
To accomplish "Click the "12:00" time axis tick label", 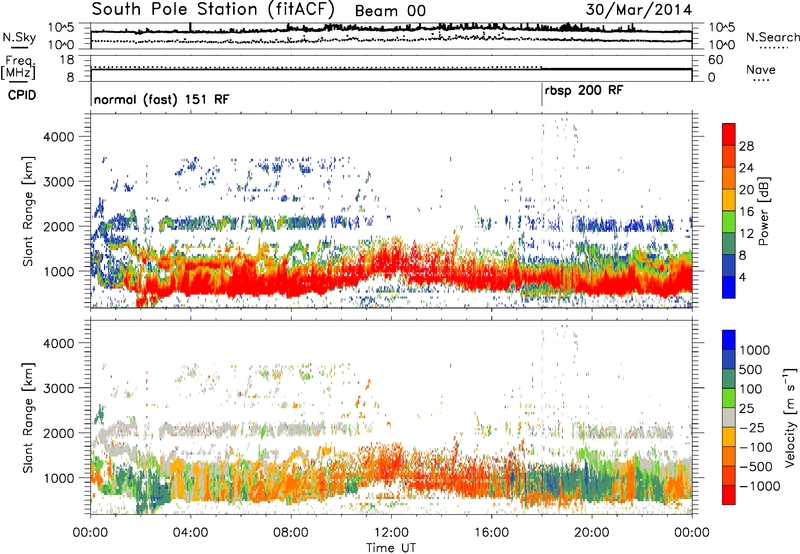I will click(x=391, y=533).
